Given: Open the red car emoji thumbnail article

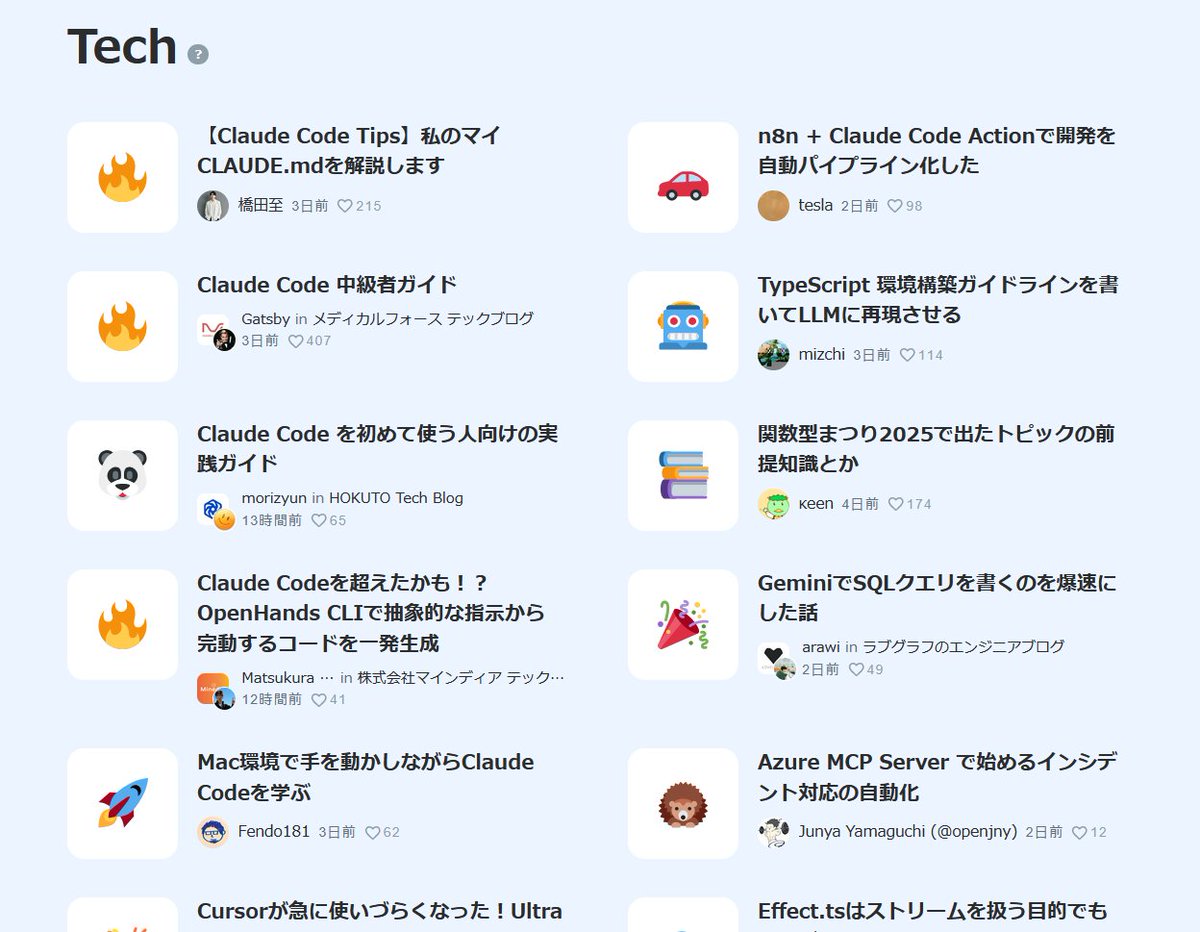Looking at the screenshot, I should [x=683, y=177].
